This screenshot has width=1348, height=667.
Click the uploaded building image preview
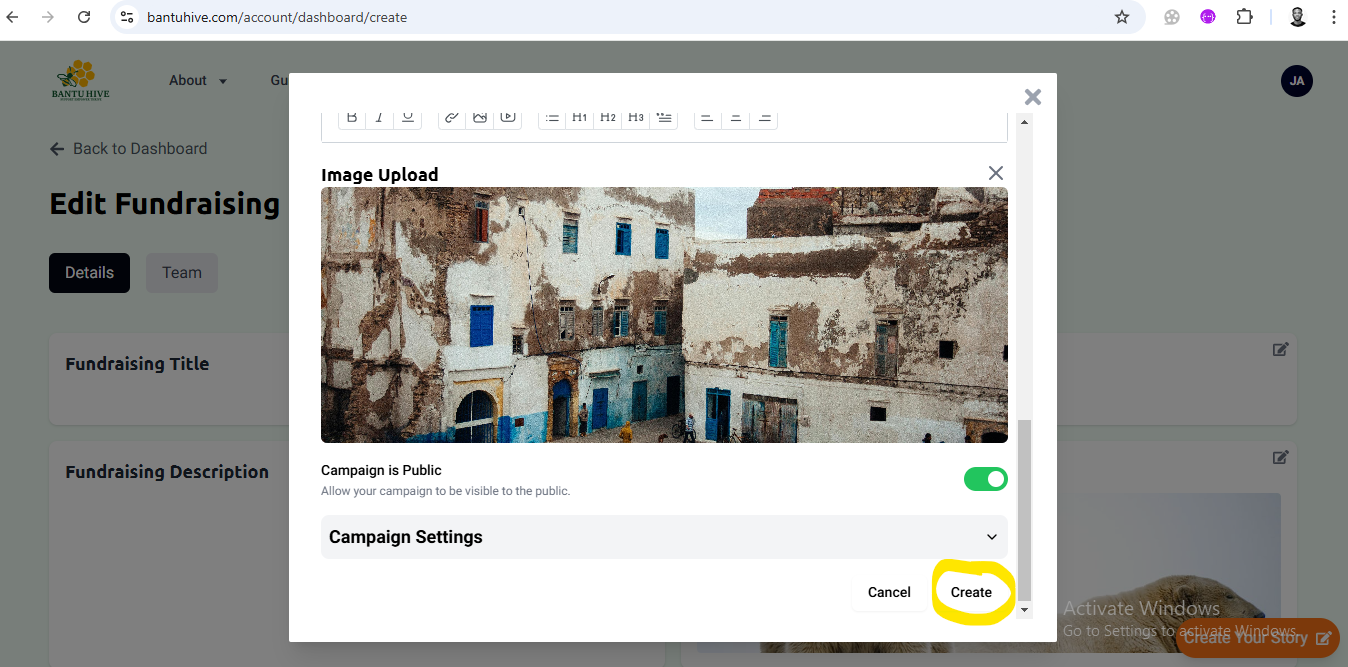point(664,315)
